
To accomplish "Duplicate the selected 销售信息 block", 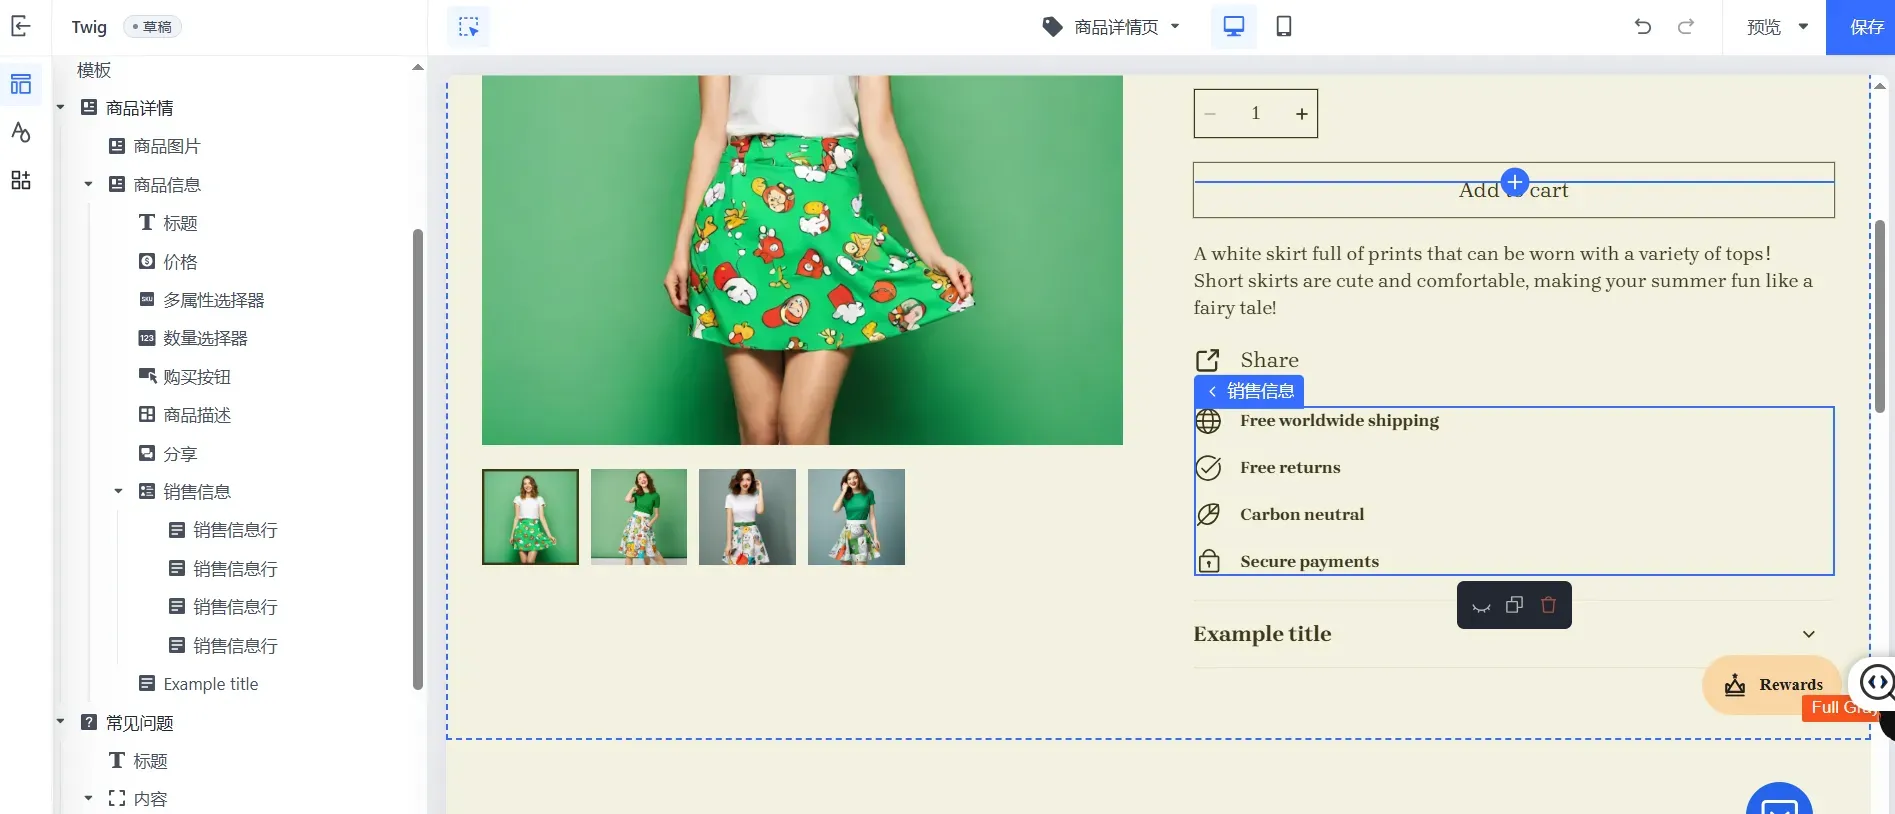I will coord(1514,605).
